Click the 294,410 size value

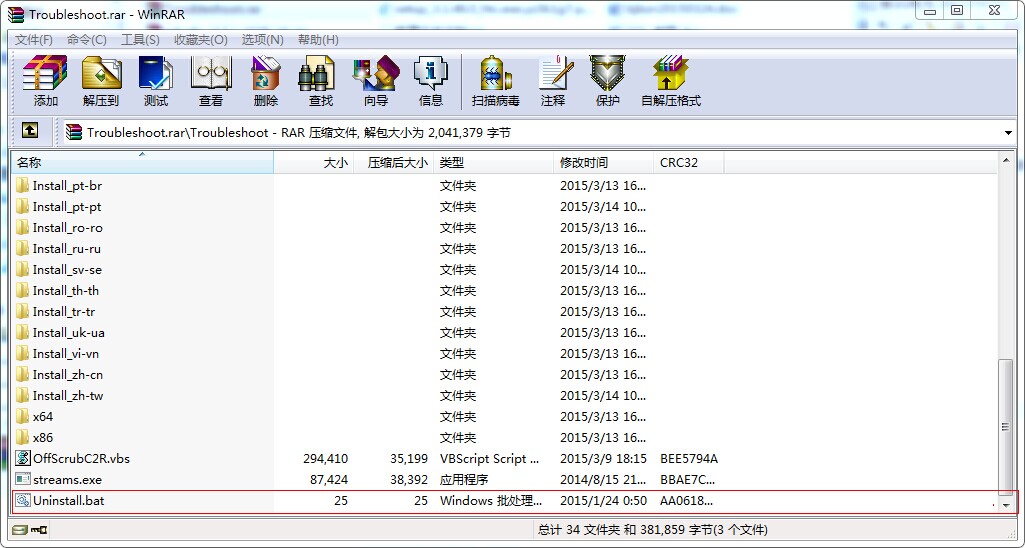coord(326,458)
